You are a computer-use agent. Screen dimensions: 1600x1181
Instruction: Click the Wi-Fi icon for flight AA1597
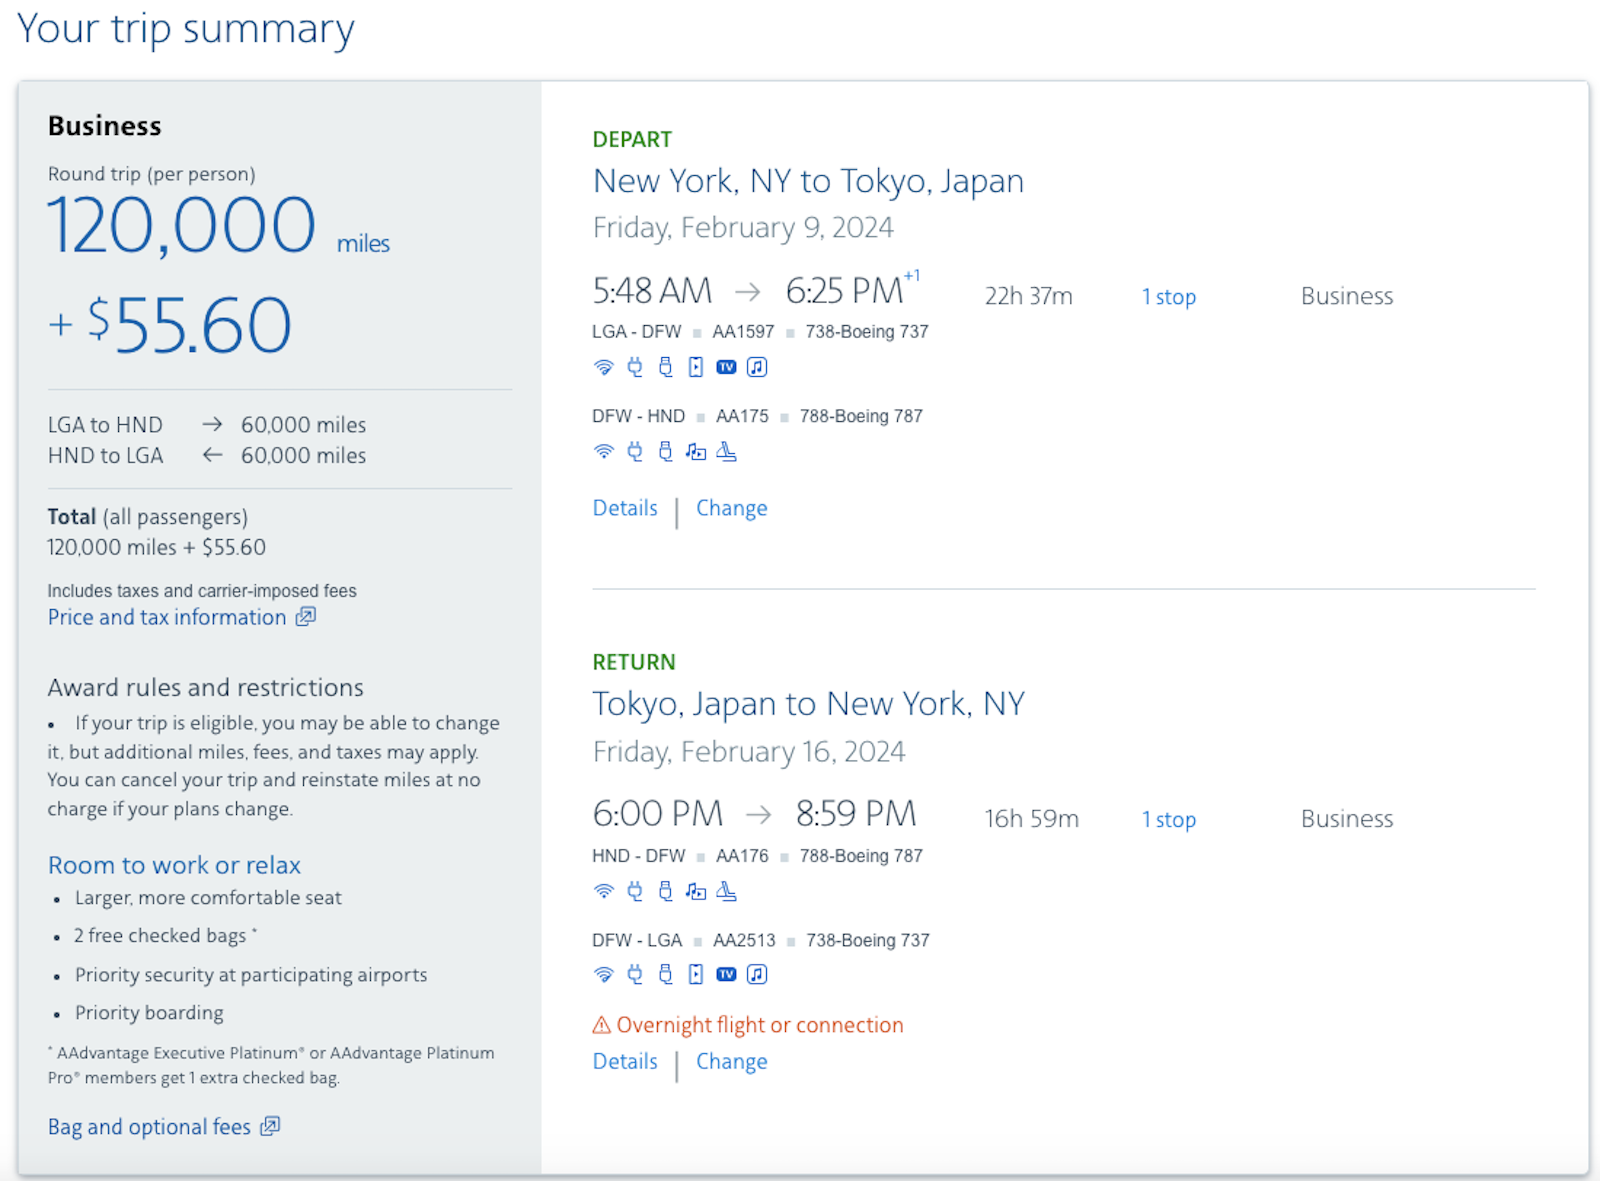tap(603, 367)
